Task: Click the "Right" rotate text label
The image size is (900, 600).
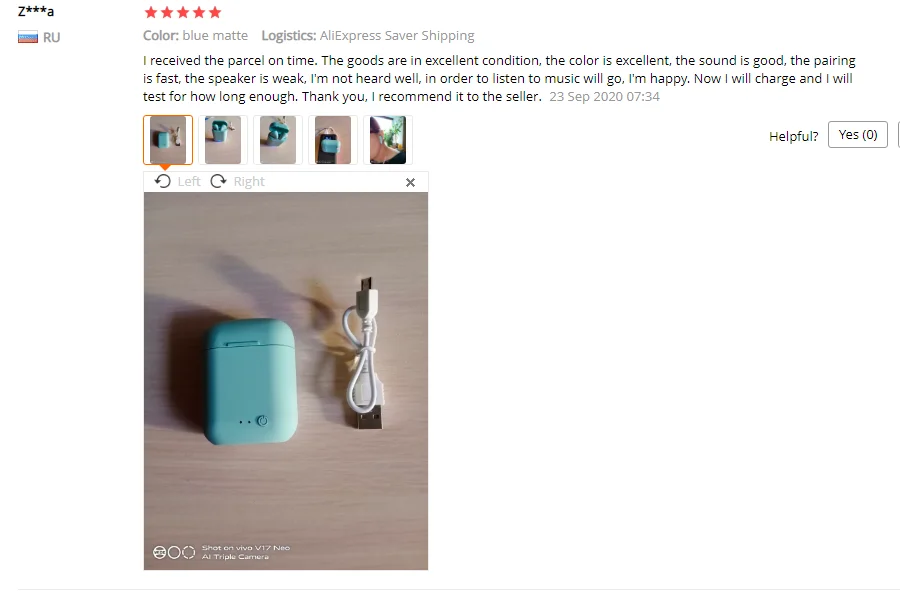Action: tap(249, 181)
